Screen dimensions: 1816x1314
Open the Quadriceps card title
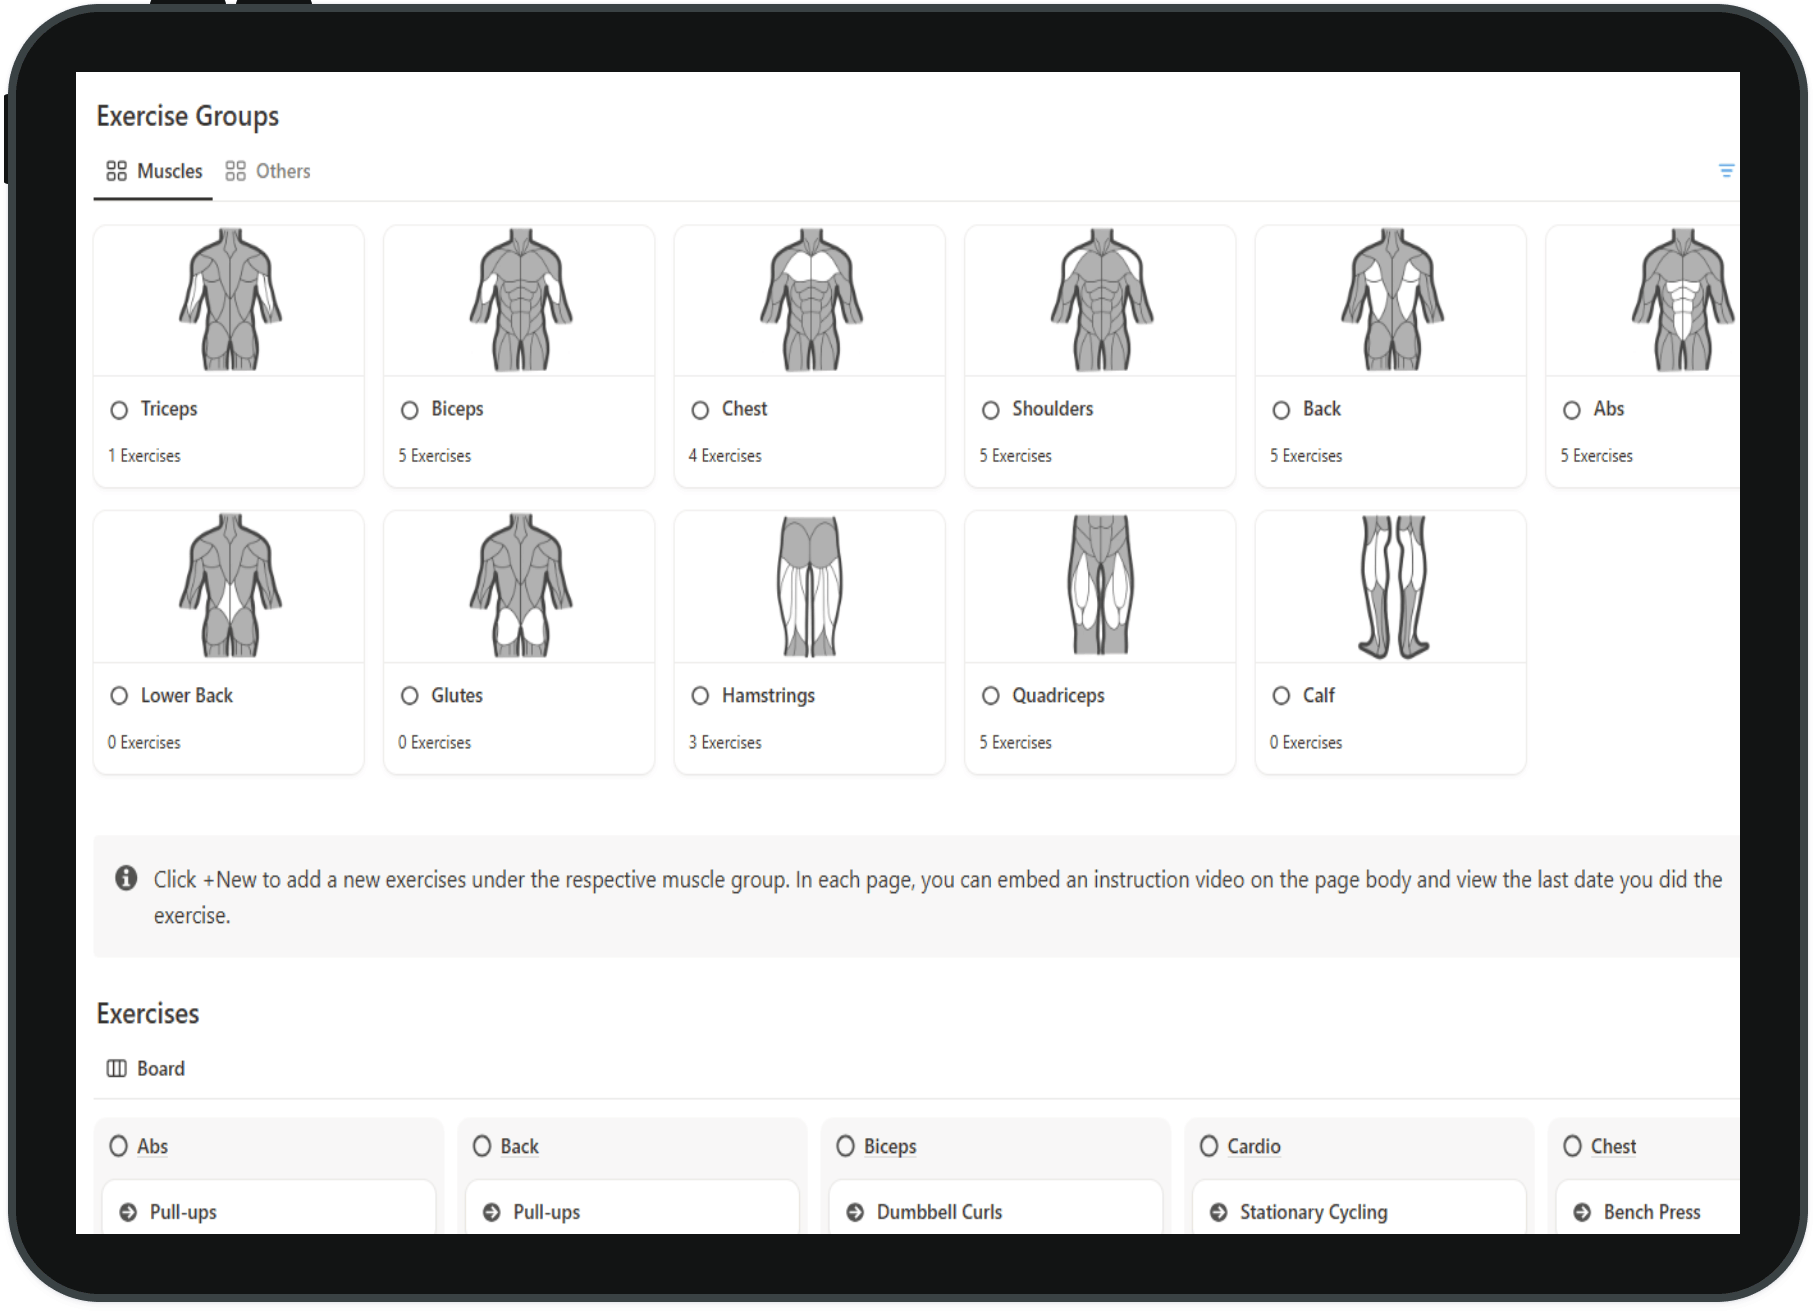coord(1058,696)
